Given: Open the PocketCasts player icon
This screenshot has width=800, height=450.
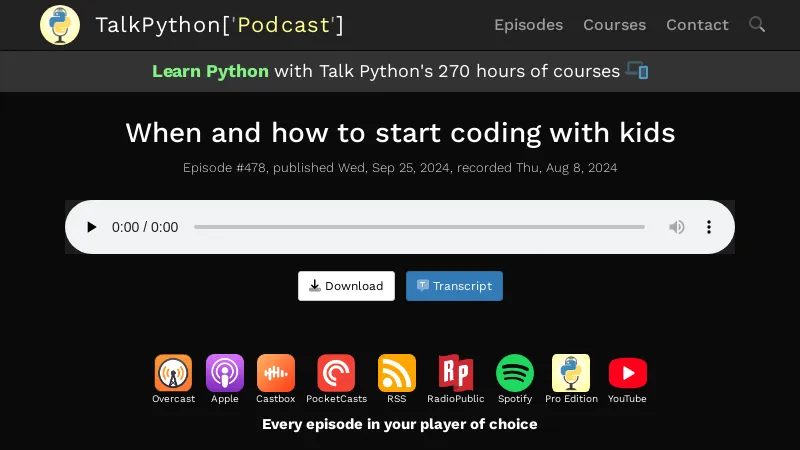Looking at the screenshot, I should 336,374.
